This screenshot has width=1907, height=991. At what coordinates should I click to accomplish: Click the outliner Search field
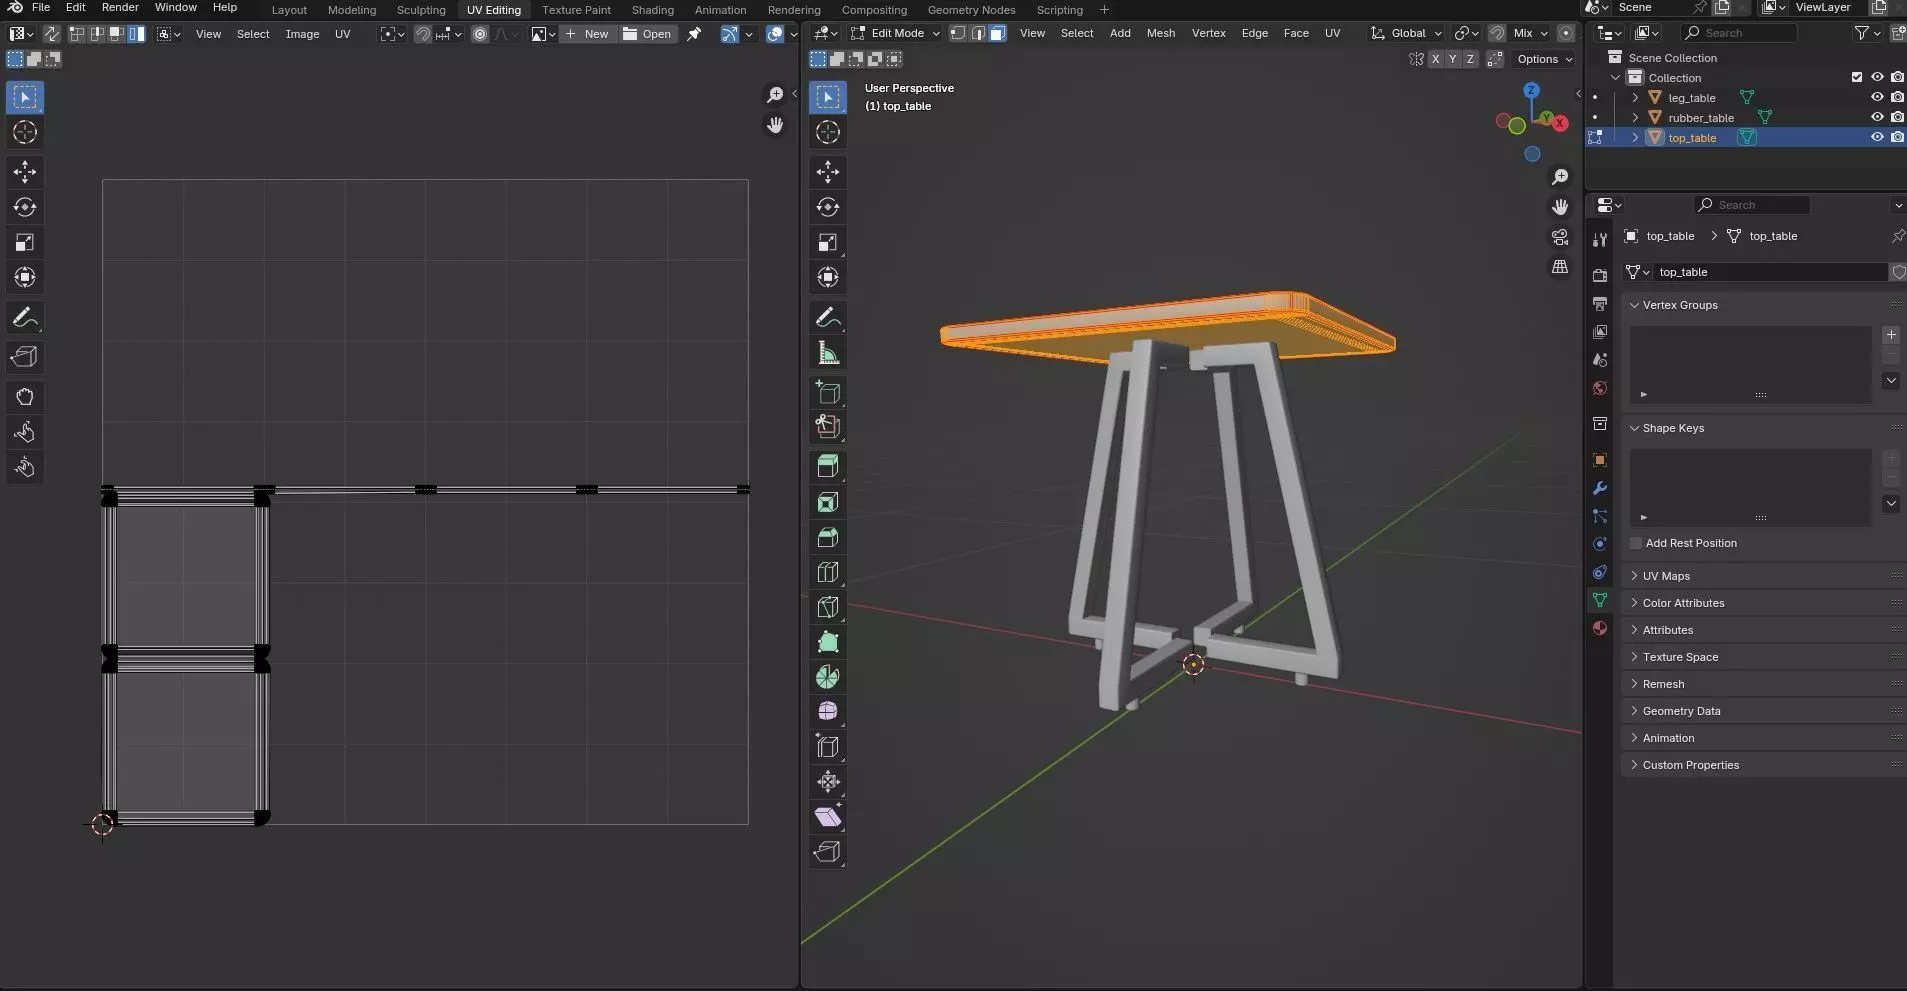click(1740, 33)
